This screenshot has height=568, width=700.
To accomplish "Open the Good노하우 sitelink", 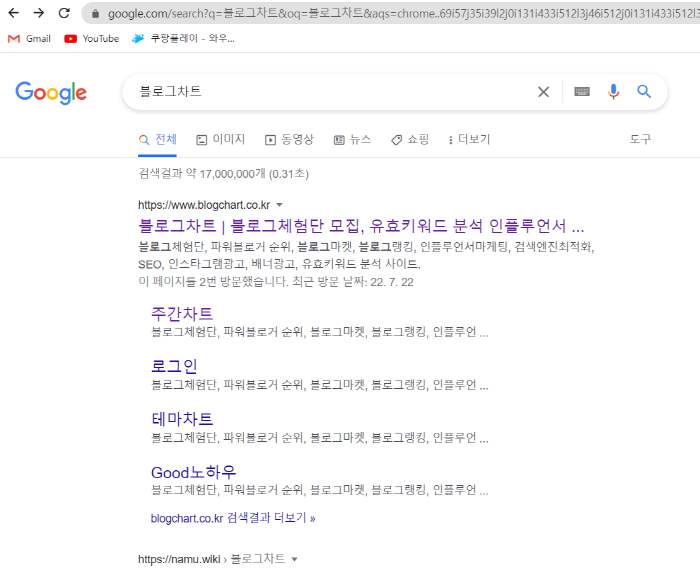I will [x=193, y=472].
